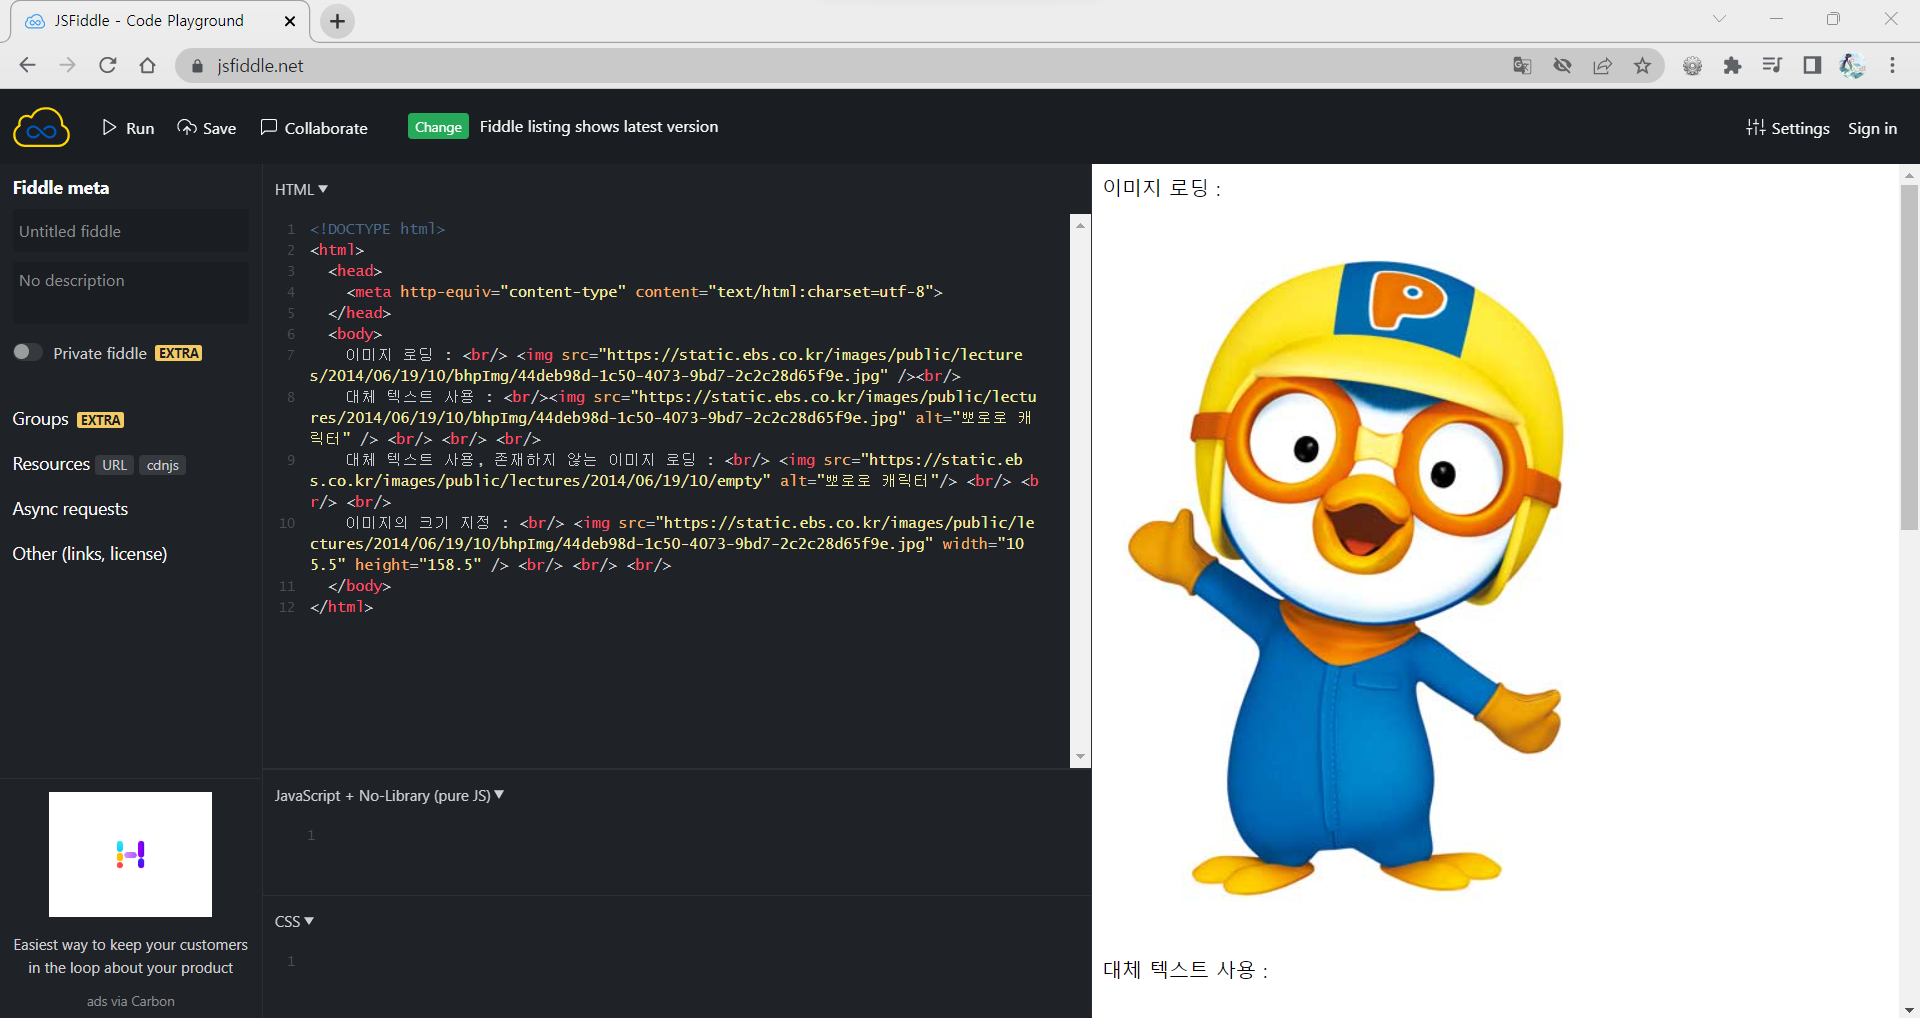
Task: Open the browser home page
Action: coord(148,65)
